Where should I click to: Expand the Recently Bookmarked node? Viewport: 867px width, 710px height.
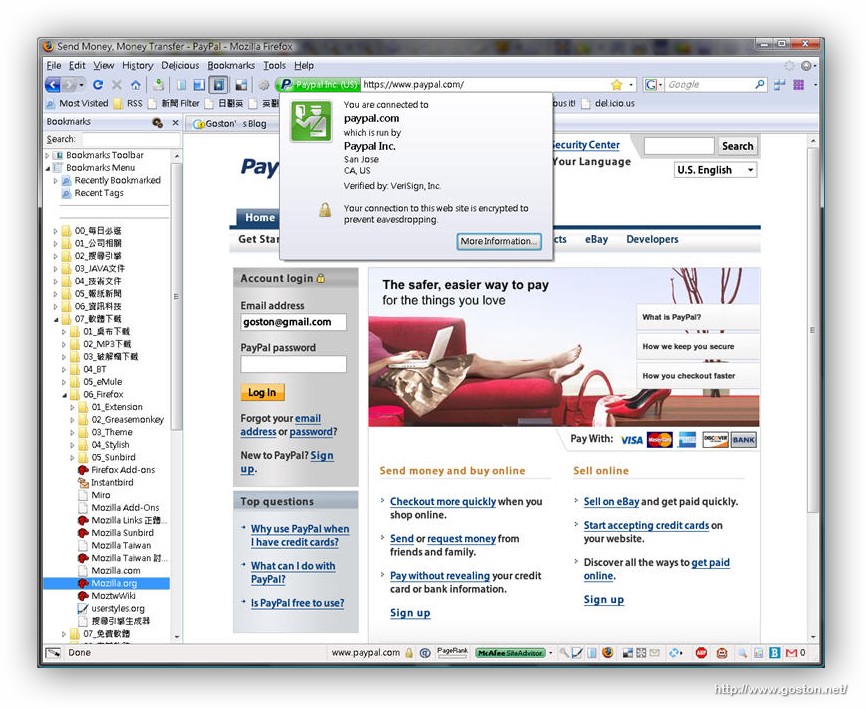(56, 181)
